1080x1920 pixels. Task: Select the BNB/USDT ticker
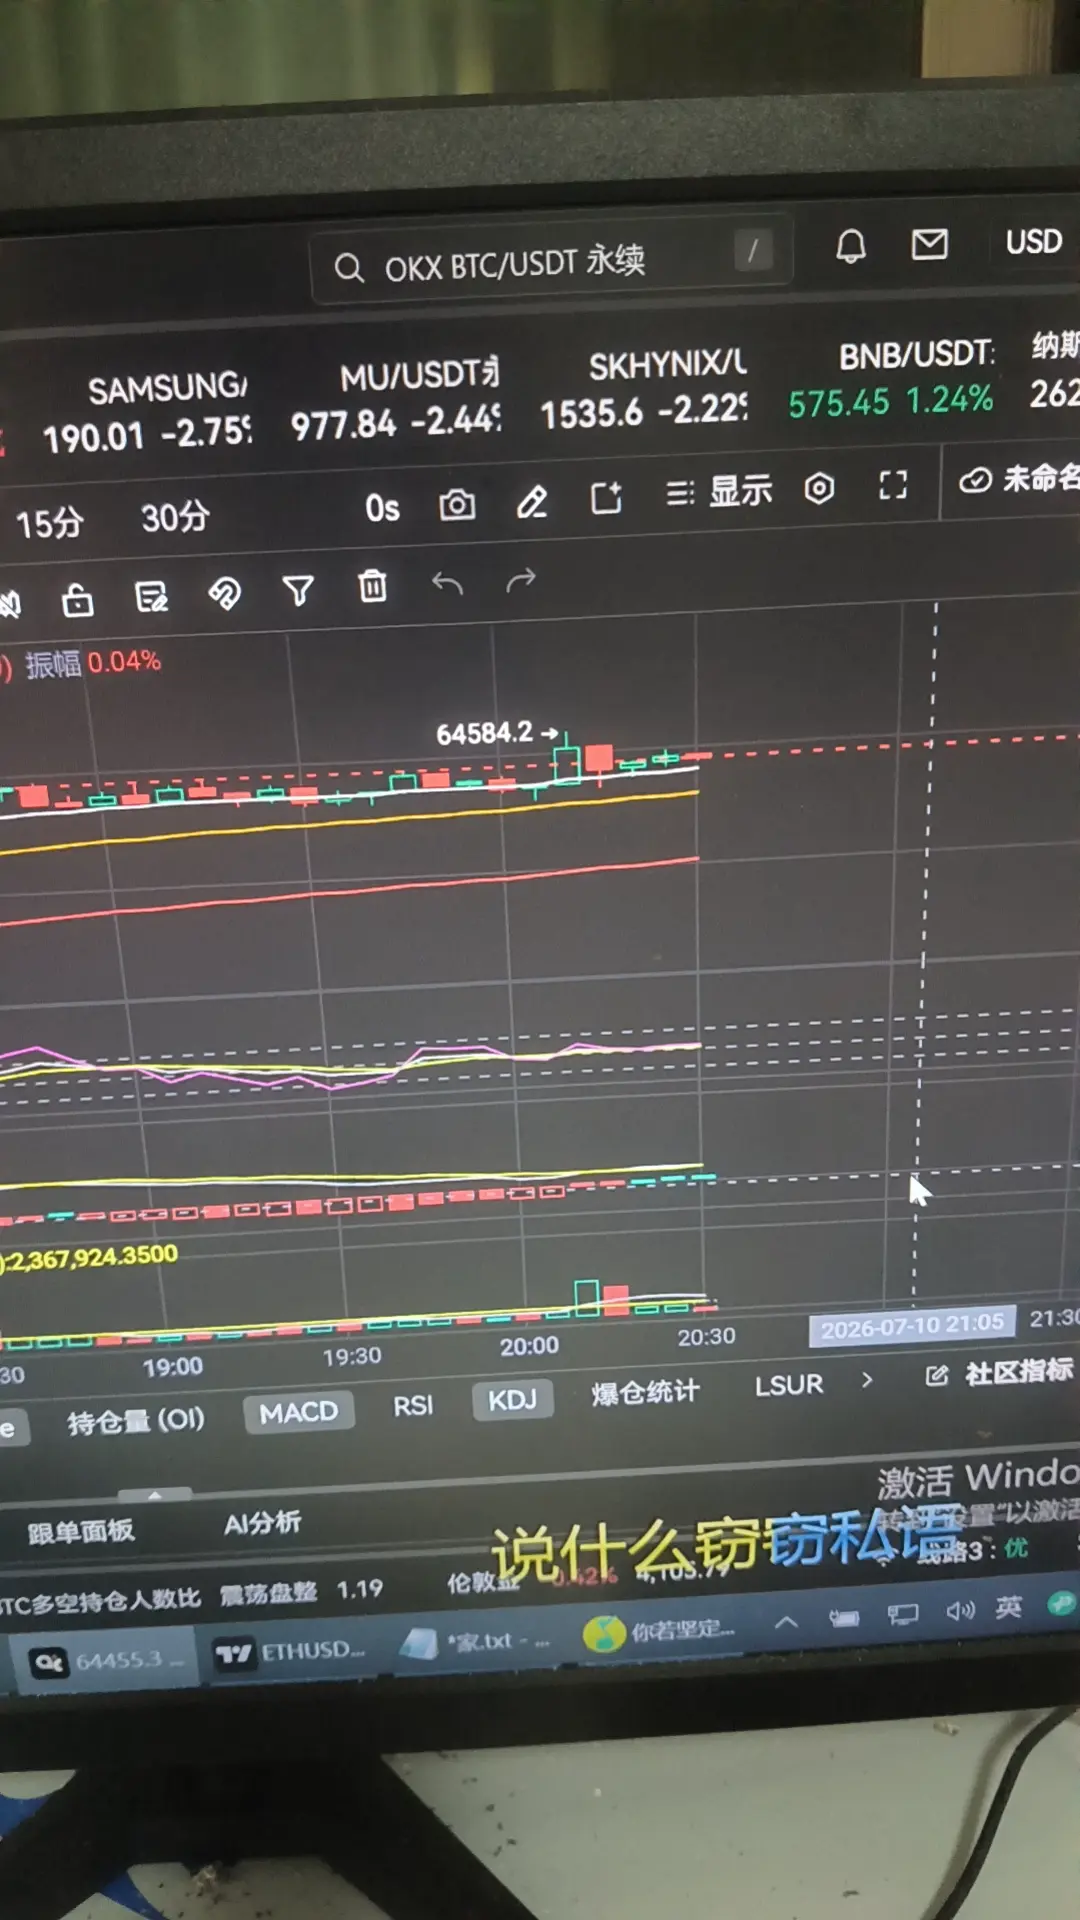890,378
